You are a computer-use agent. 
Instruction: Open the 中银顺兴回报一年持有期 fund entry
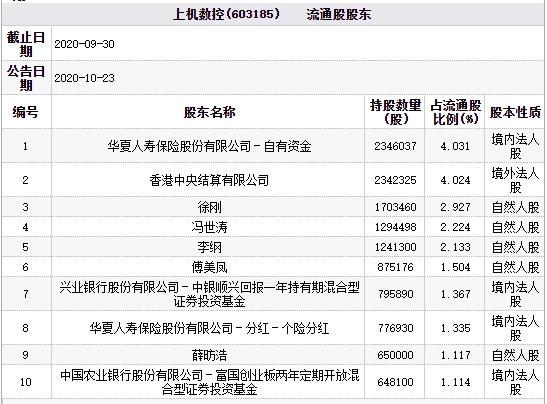(x=209, y=294)
